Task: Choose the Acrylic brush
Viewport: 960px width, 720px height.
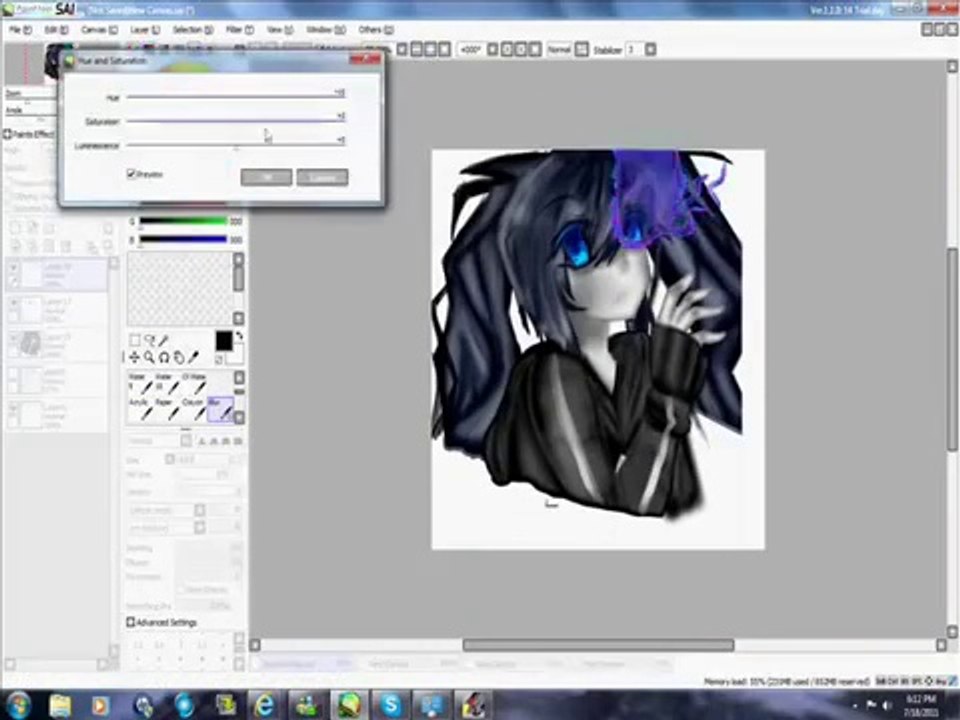Action: 141,410
